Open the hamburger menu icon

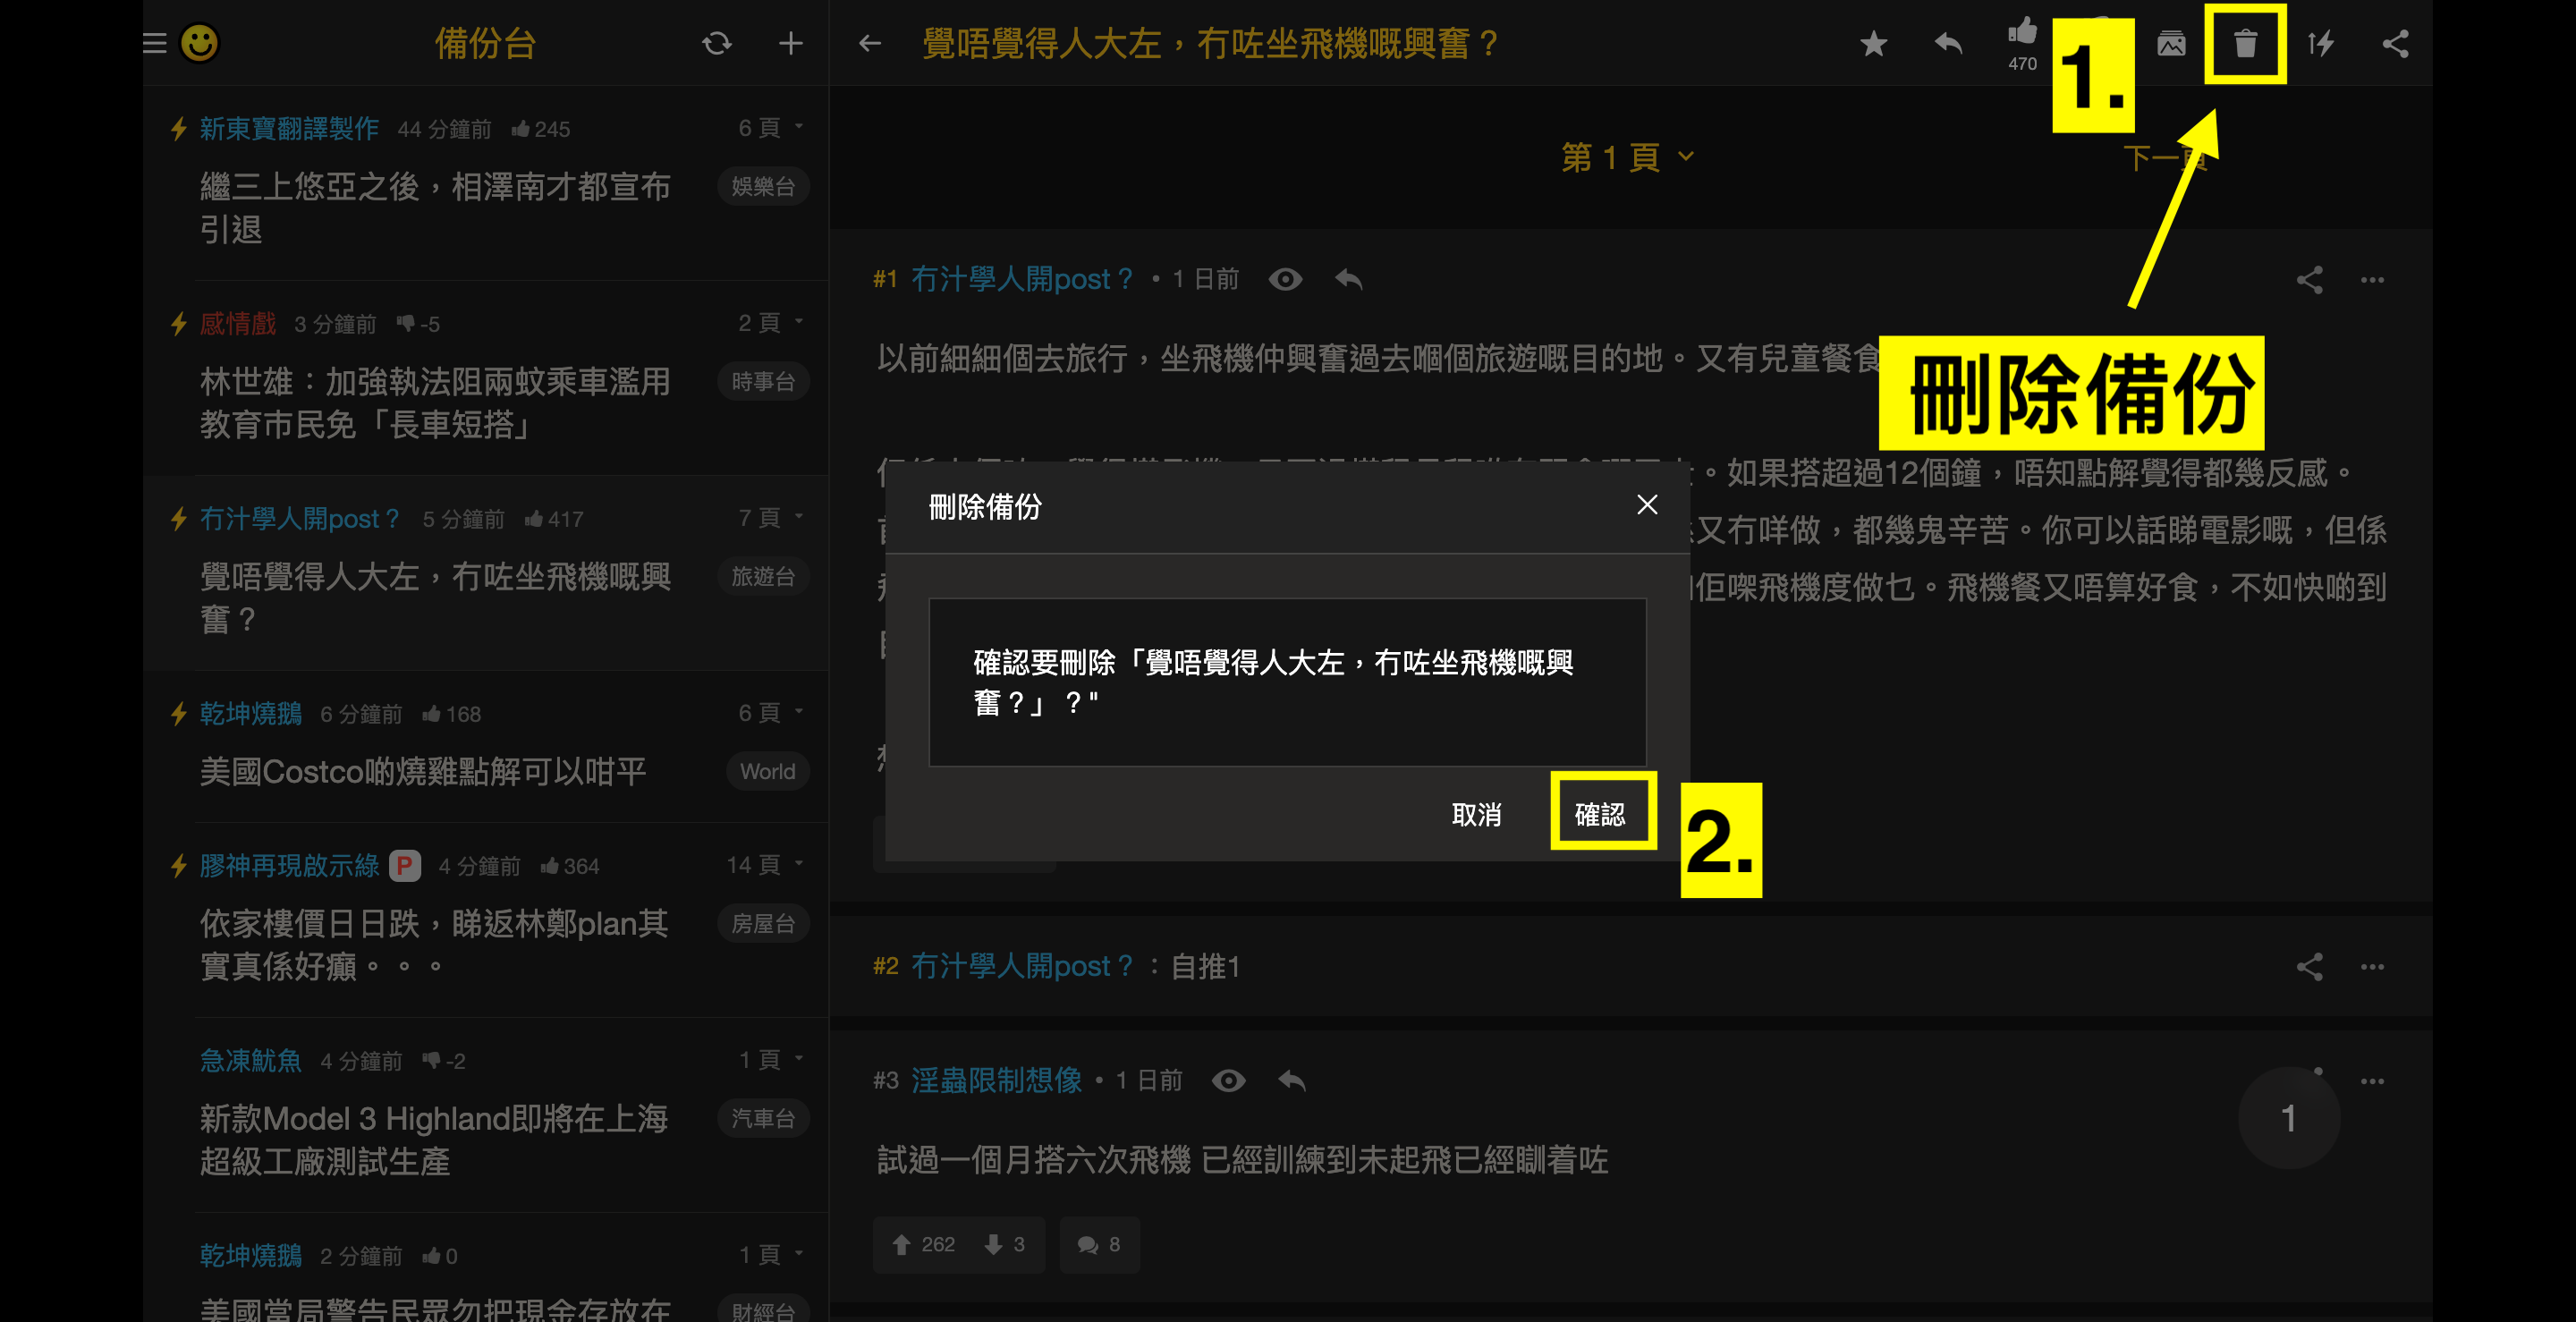pyautogui.click(x=154, y=43)
